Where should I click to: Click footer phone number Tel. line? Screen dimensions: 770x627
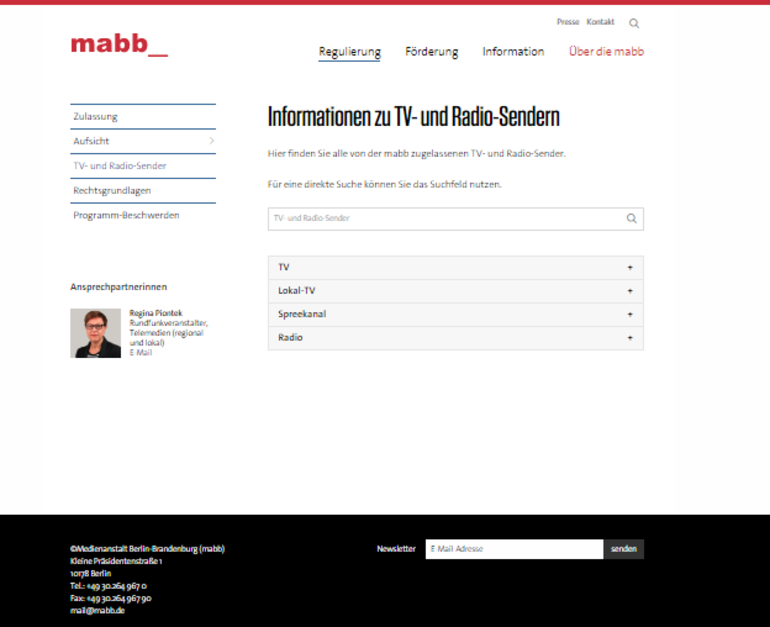[108, 586]
